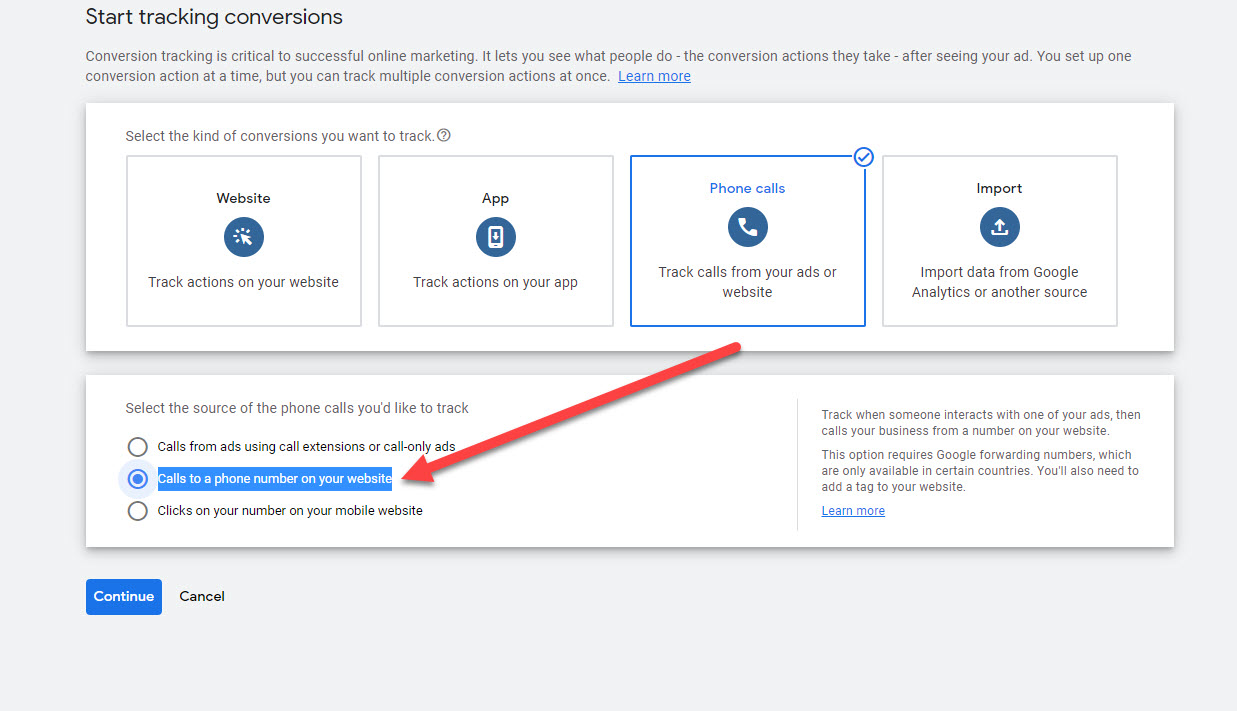Click the Cancel button
This screenshot has height=711, width=1237.
click(x=202, y=596)
